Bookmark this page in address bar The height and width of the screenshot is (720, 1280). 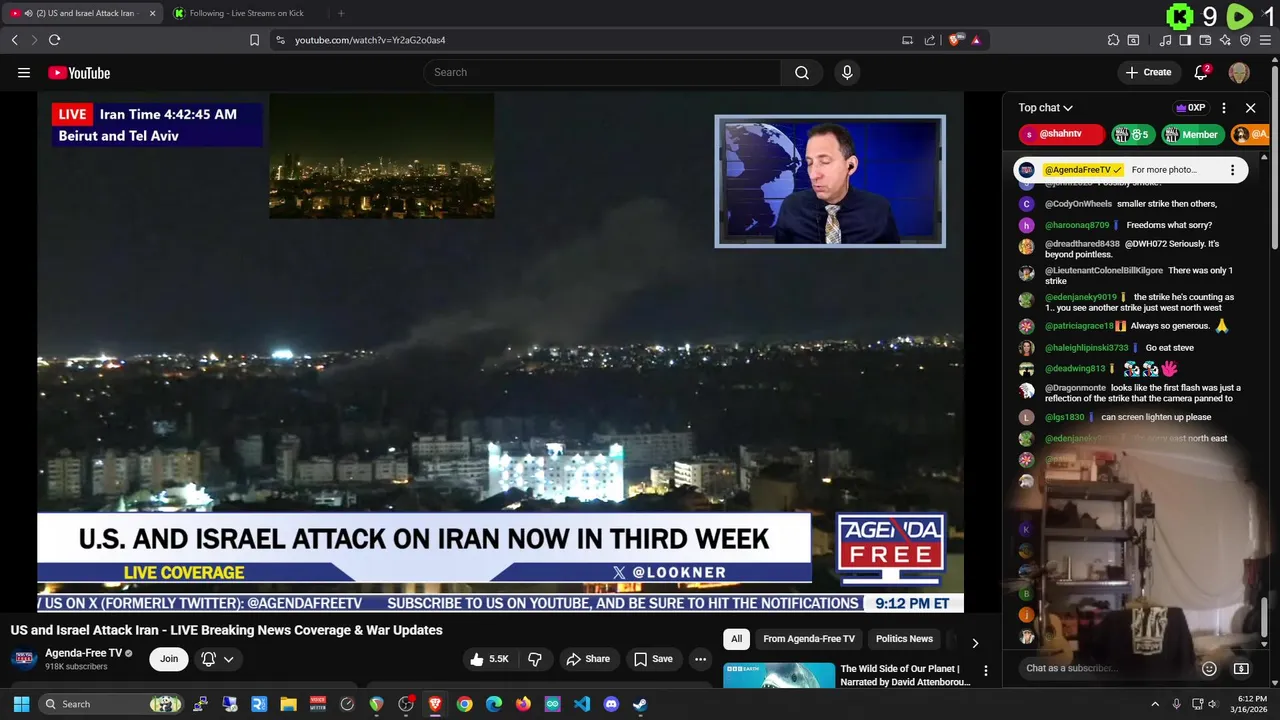254,40
